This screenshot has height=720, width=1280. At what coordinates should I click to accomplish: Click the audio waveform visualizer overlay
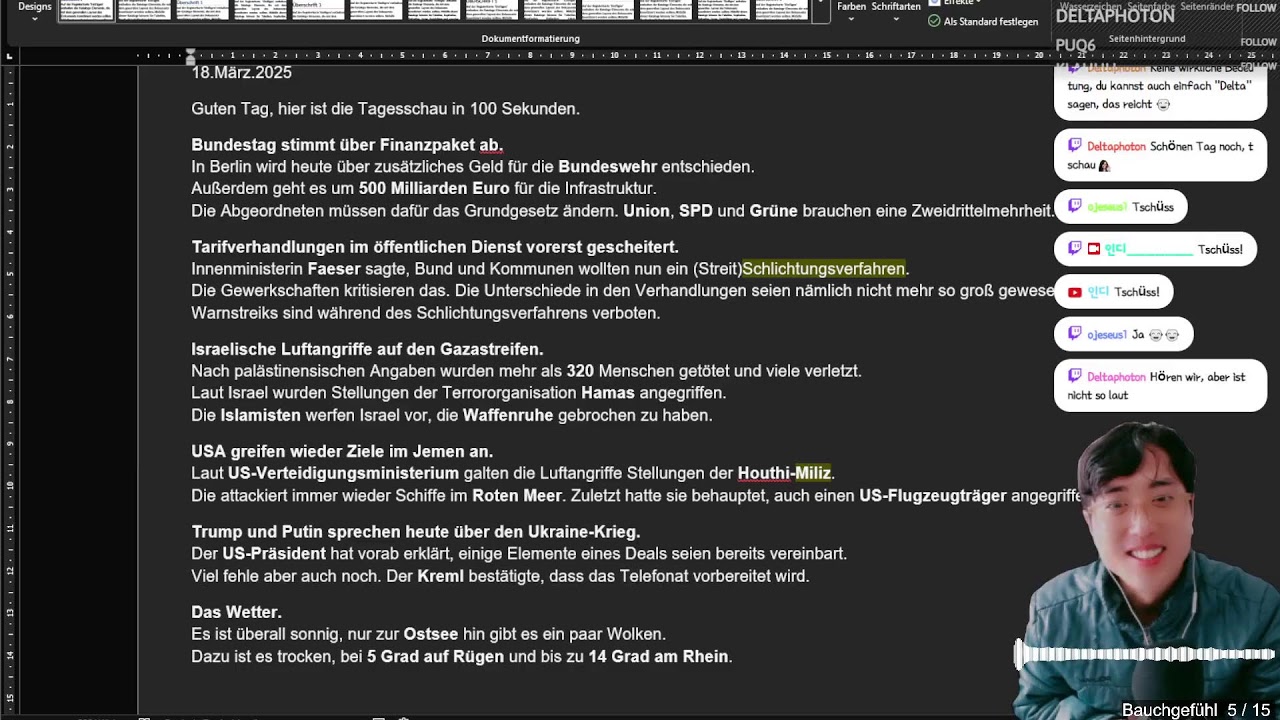[1144, 655]
